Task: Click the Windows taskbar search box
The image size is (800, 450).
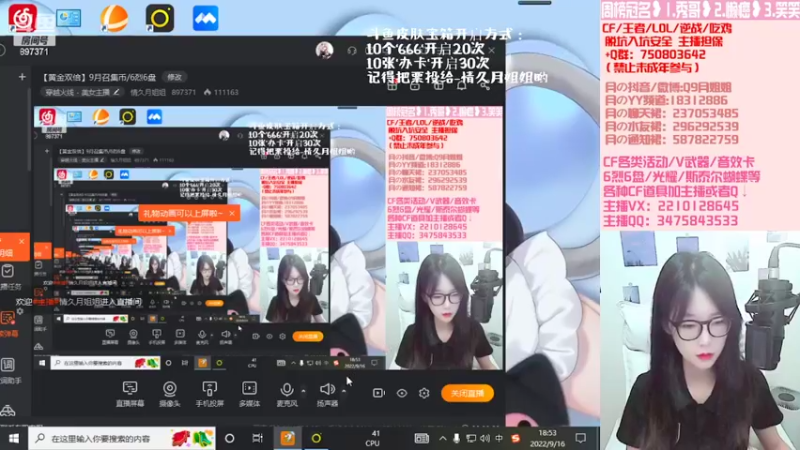Action: coord(122,438)
